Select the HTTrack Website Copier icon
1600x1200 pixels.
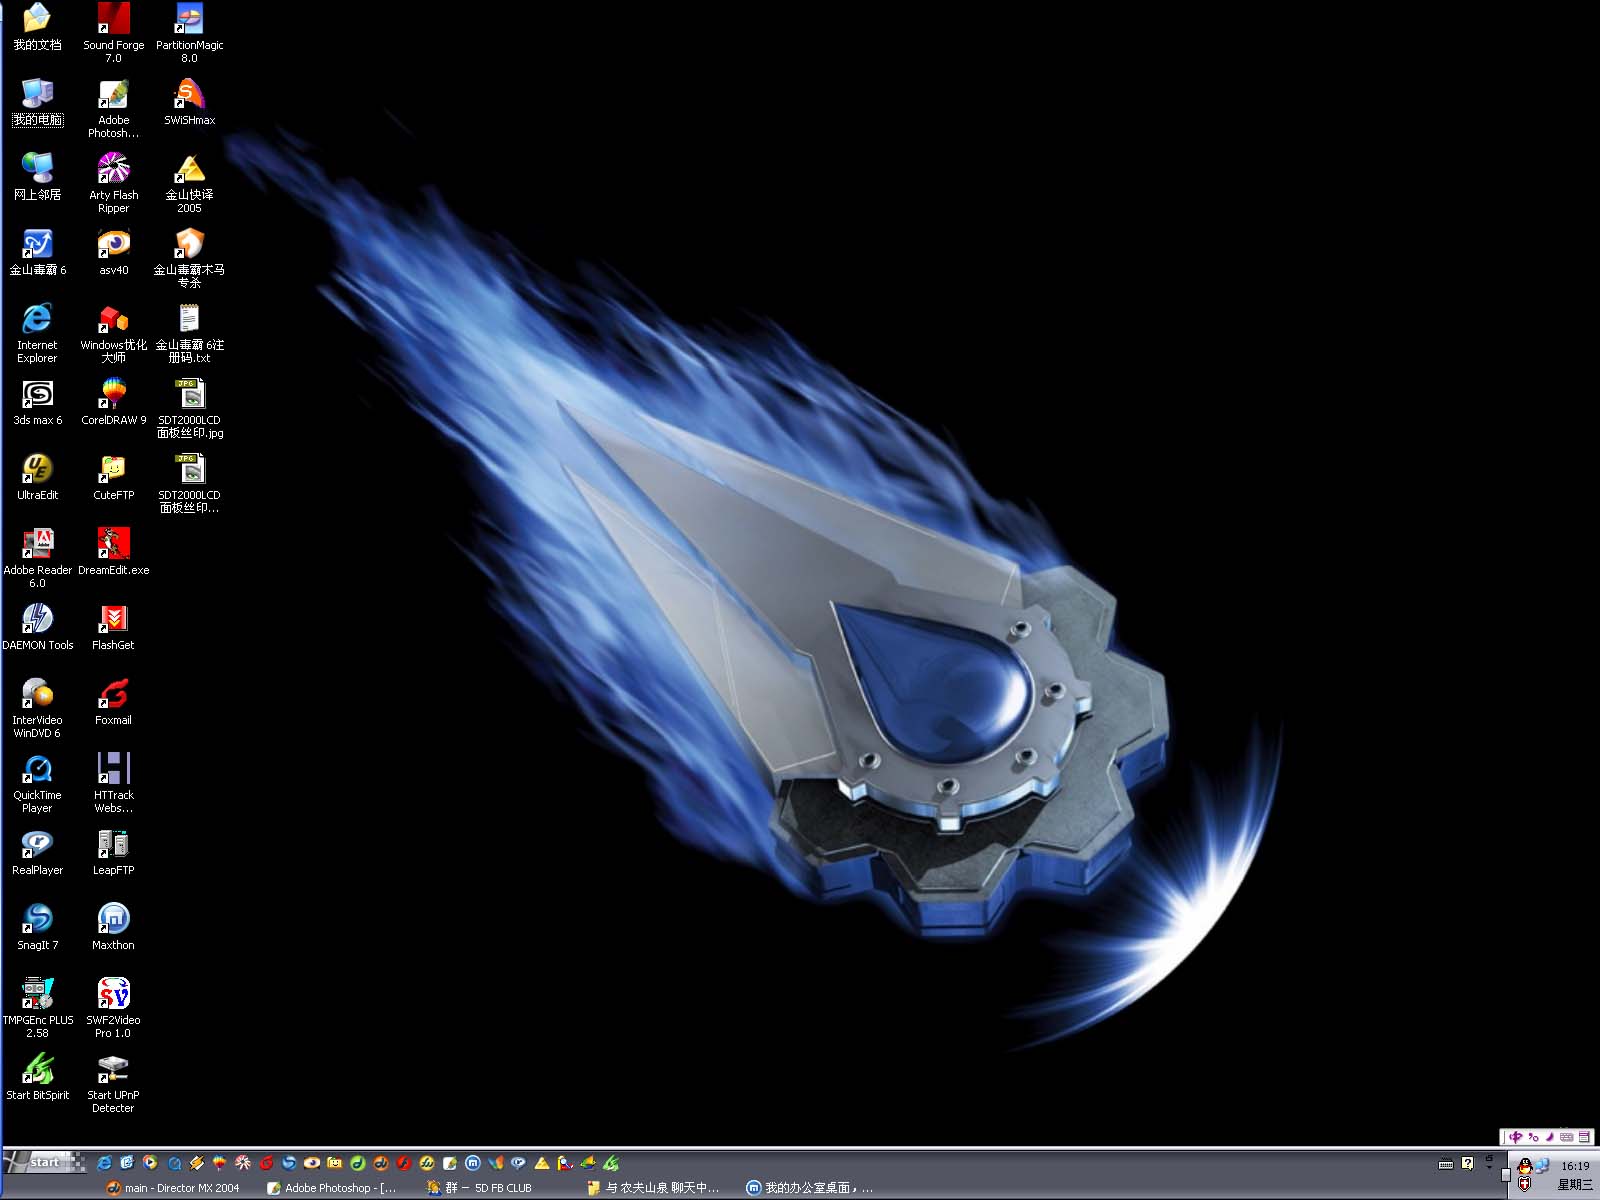click(x=113, y=783)
